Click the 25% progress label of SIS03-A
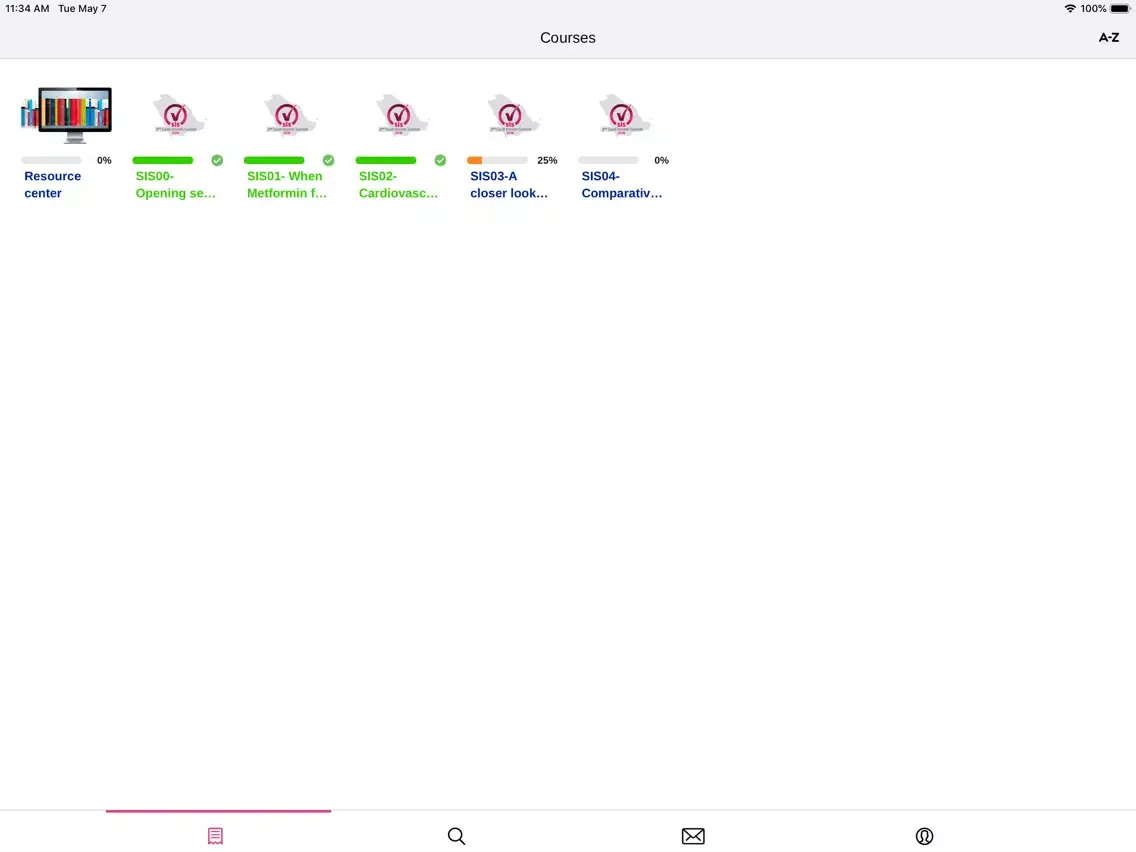The width and height of the screenshot is (1136, 852). coord(547,160)
